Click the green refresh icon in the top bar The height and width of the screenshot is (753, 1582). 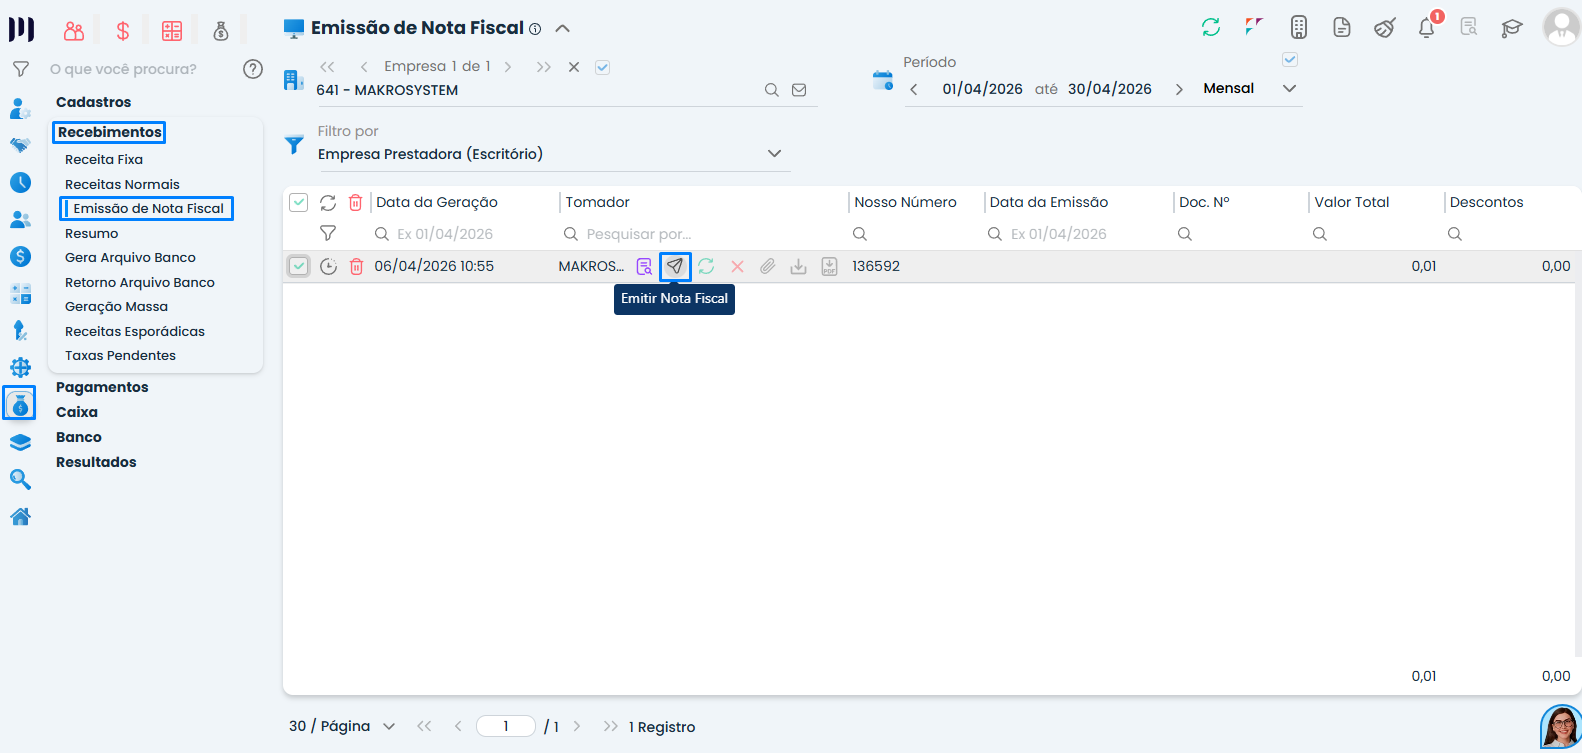pos(1211,27)
